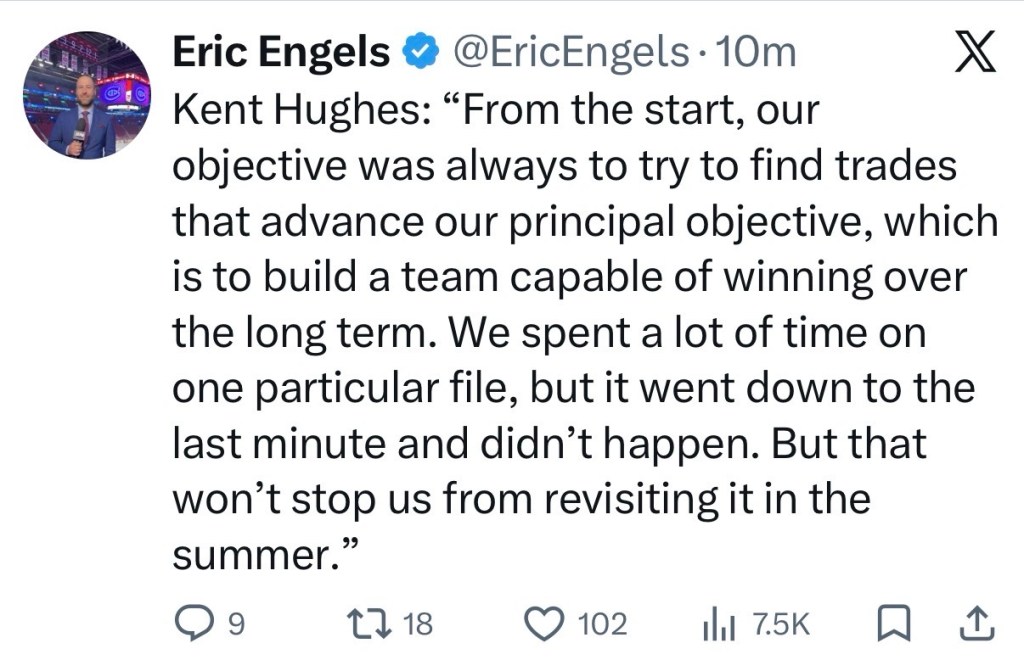Open the Eric Engels display name
This screenshot has width=1024, height=660.
pos(281,53)
